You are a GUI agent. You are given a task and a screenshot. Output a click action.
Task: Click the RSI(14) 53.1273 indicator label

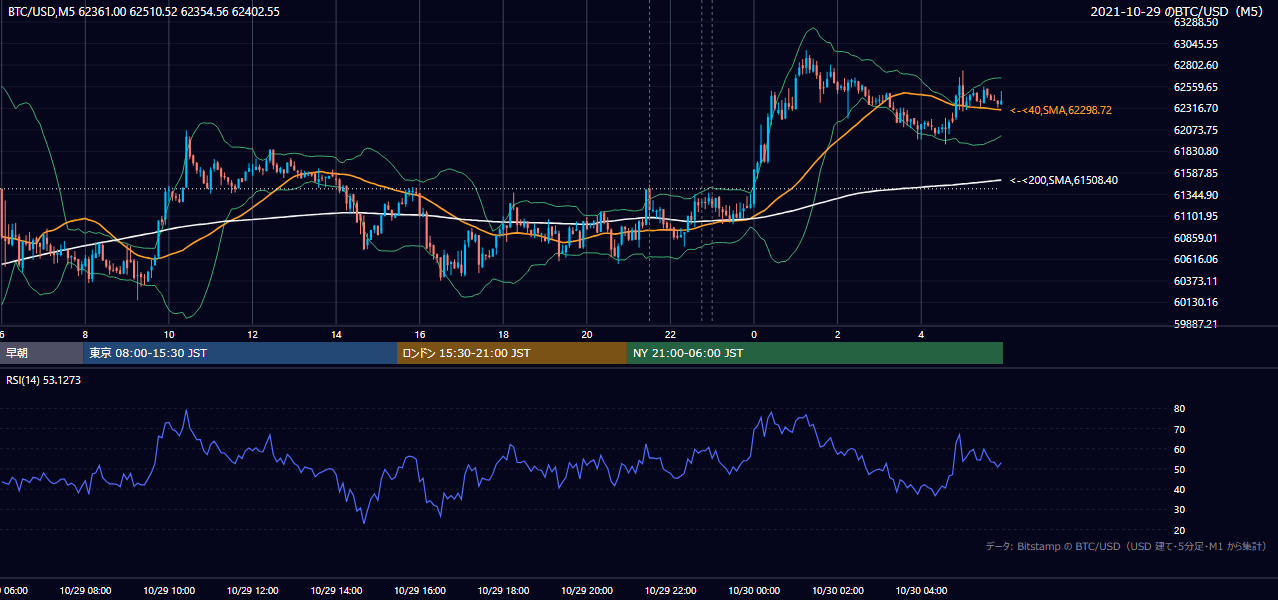coord(45,380)
